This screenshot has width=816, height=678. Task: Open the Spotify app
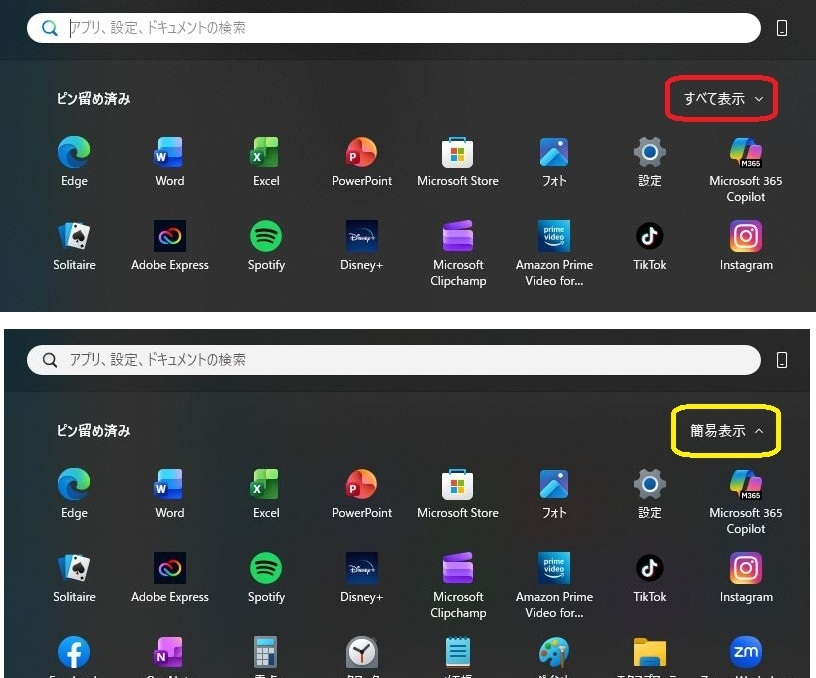point(265,236)
